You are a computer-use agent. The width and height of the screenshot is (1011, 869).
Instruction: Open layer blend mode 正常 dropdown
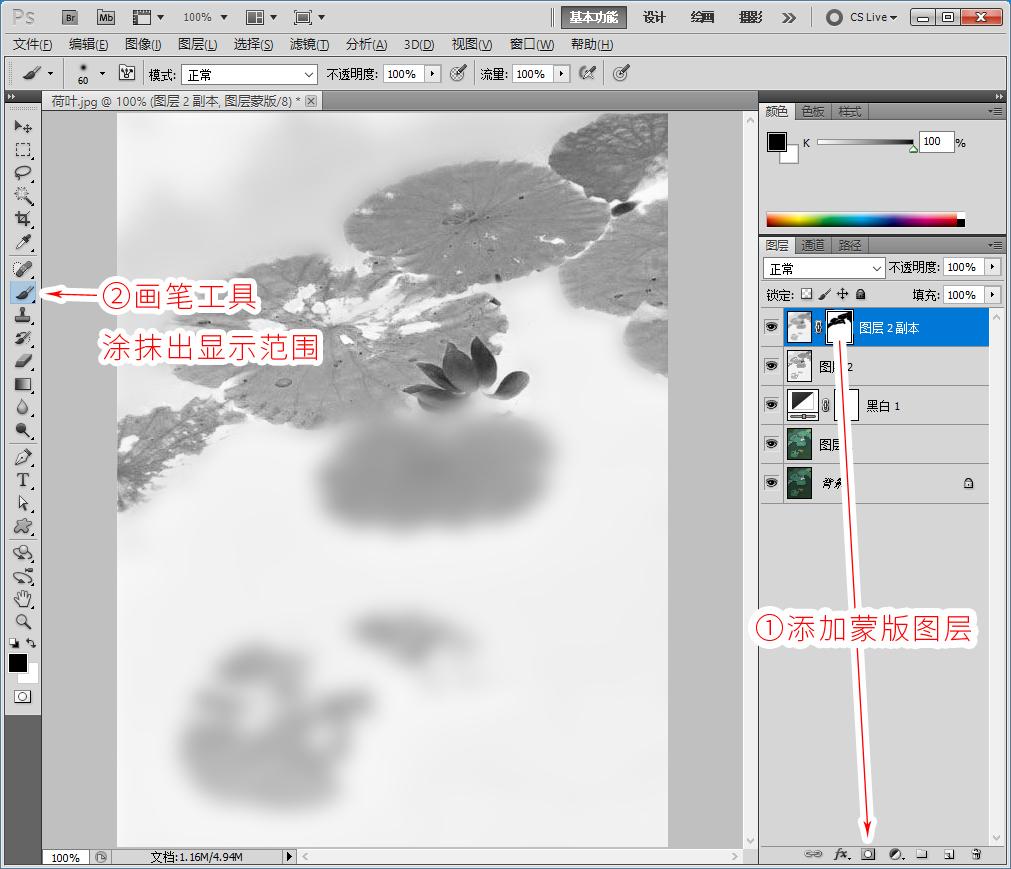point(824,268)
